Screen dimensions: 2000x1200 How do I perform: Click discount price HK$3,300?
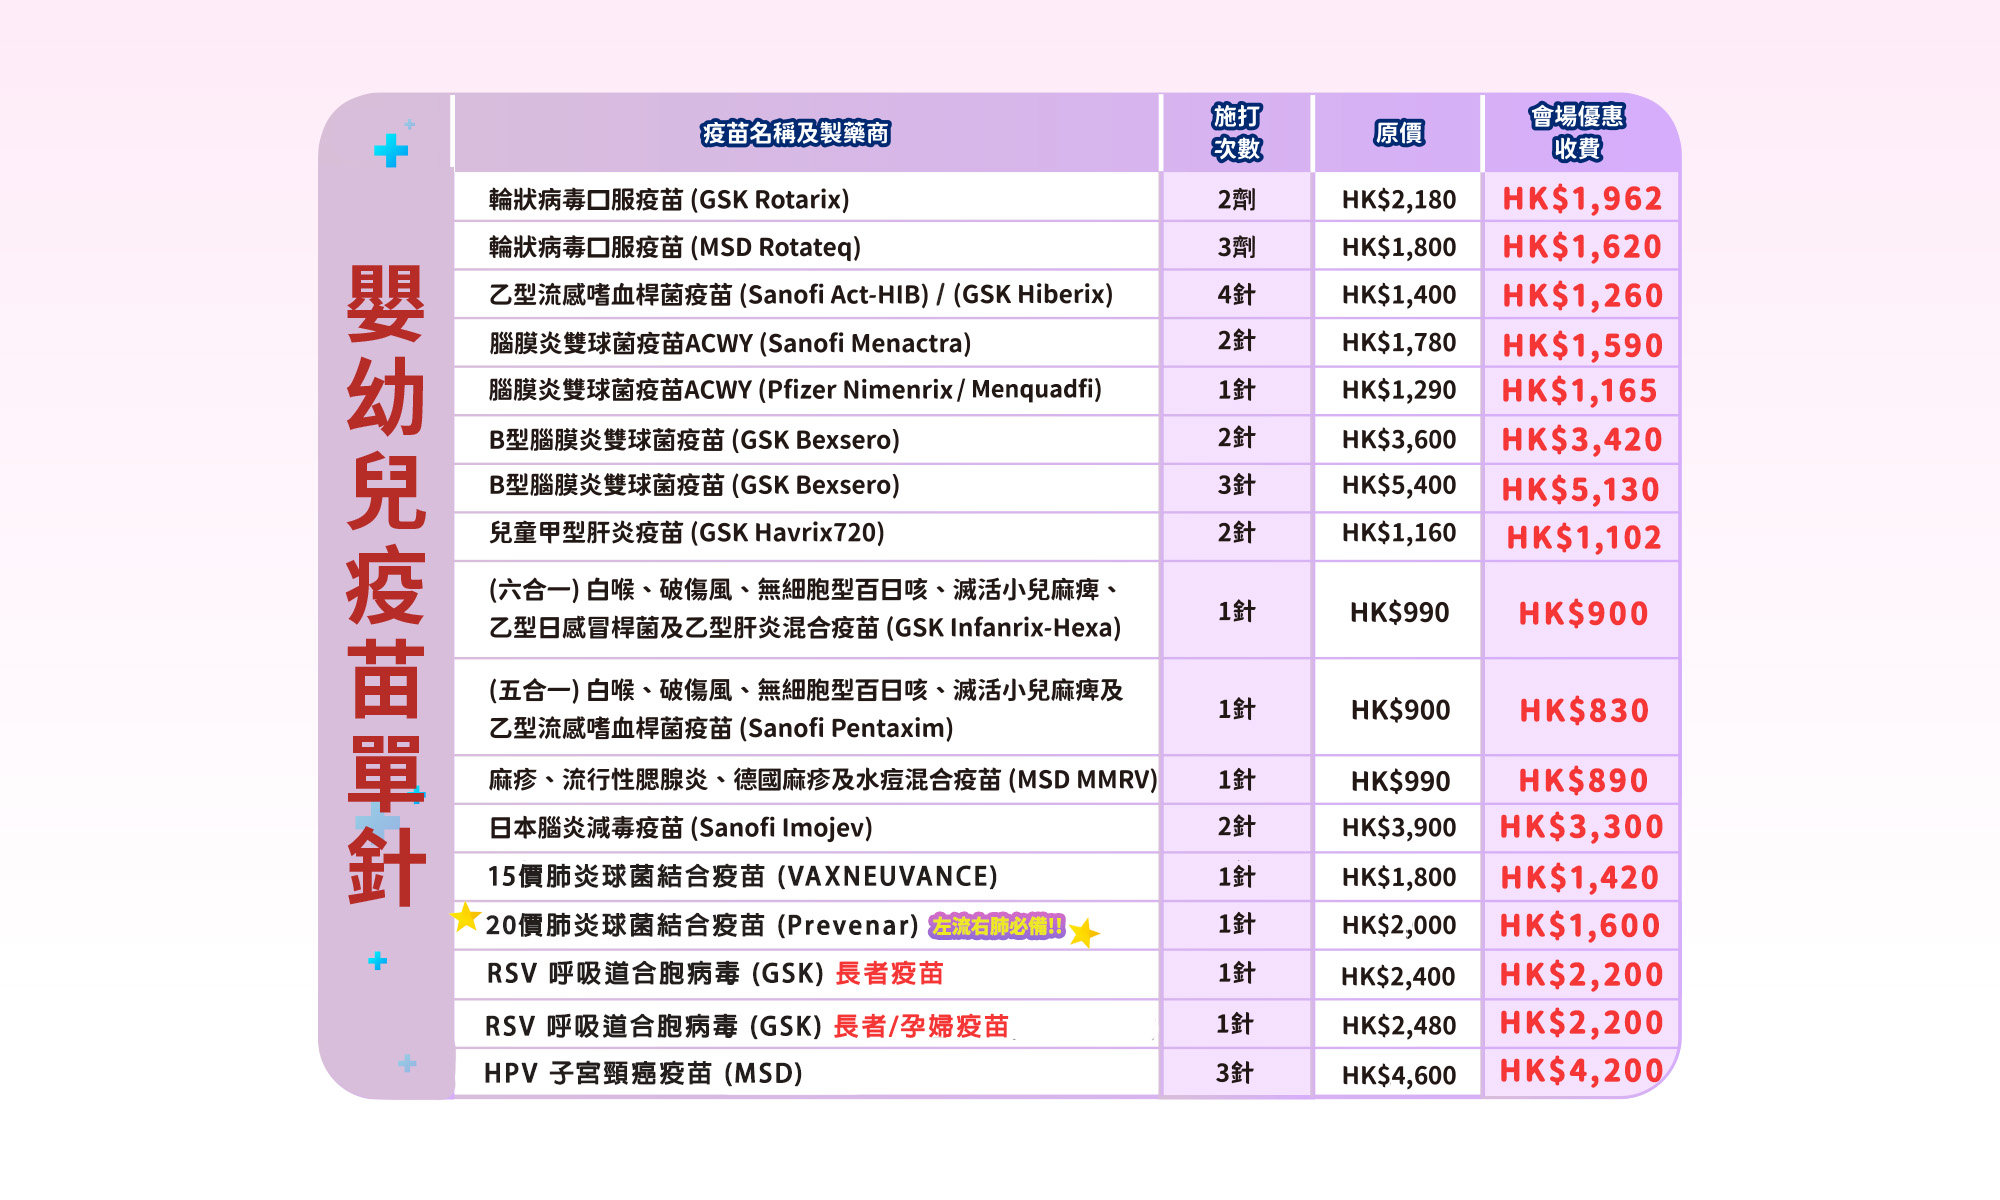point(1581,827)
